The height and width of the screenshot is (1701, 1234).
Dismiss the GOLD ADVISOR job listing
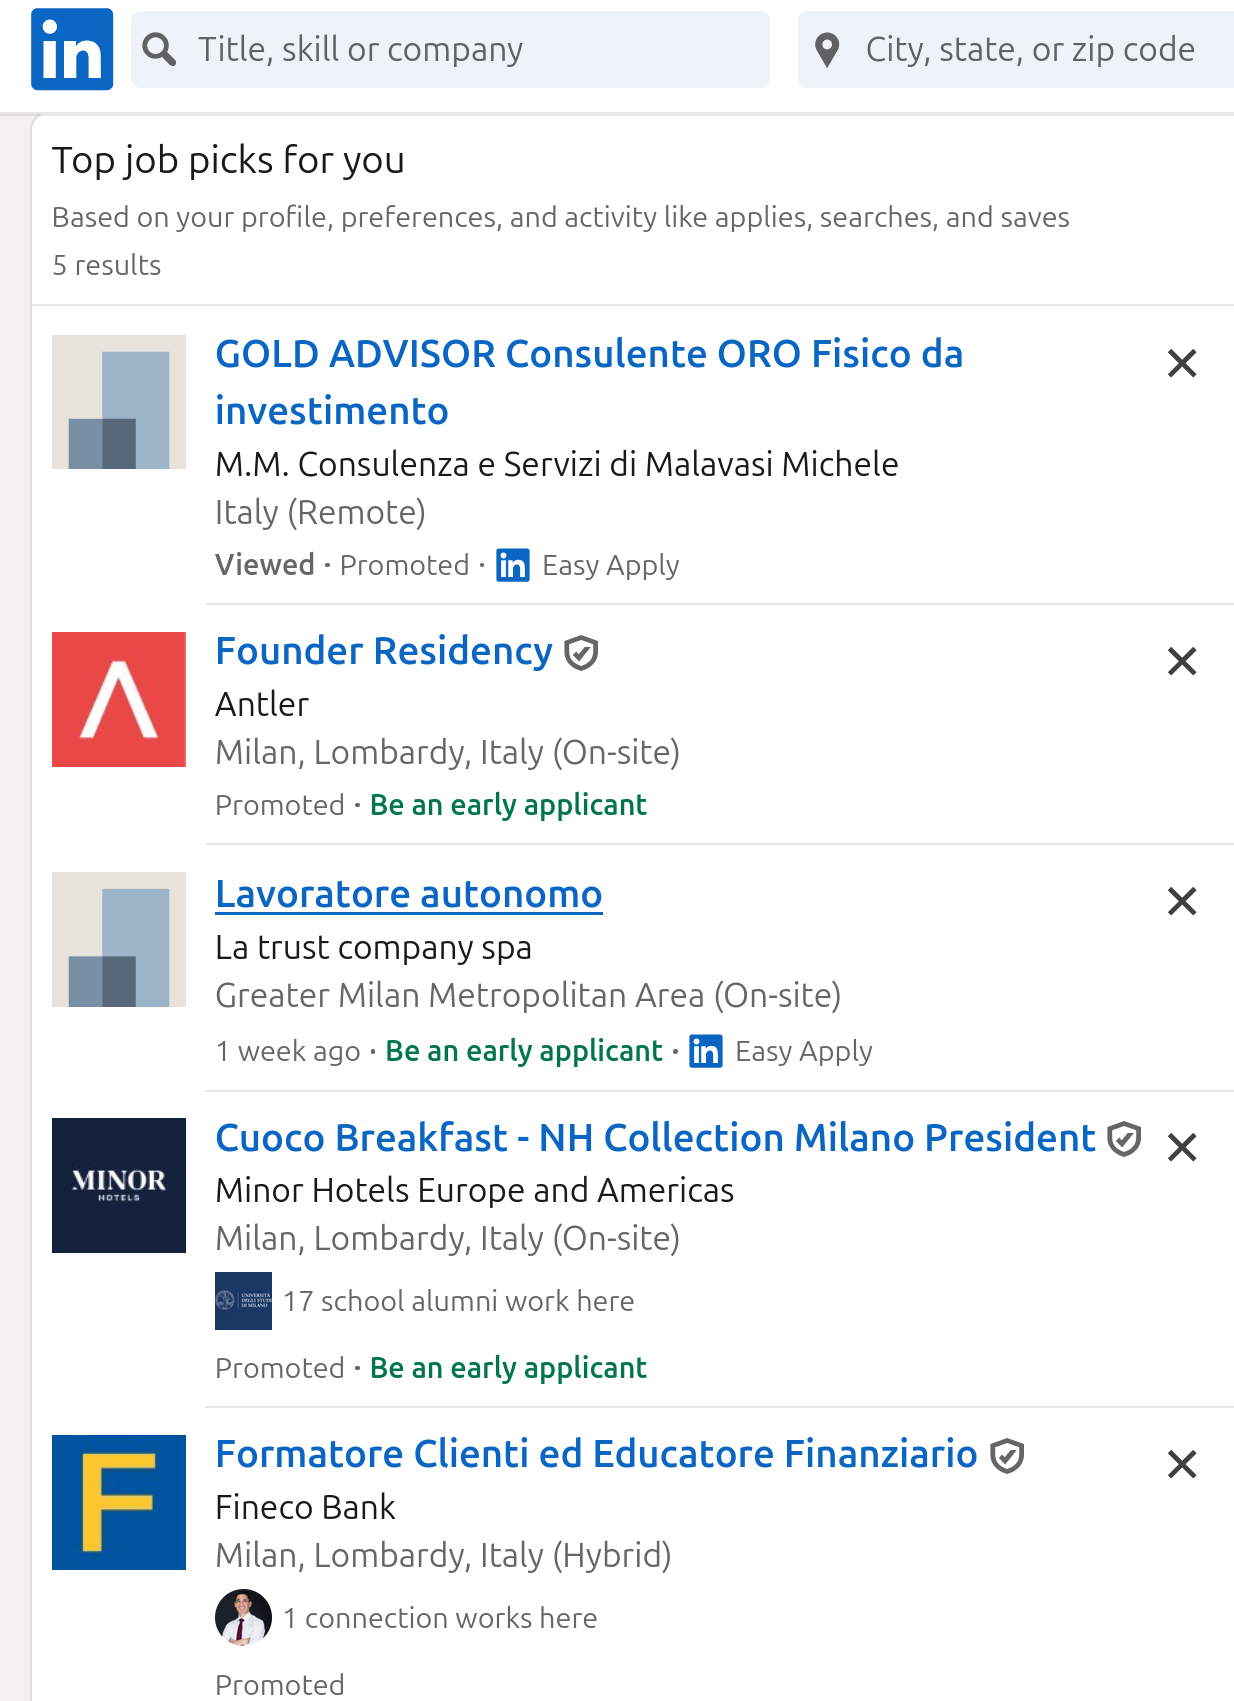(1182, 363)
